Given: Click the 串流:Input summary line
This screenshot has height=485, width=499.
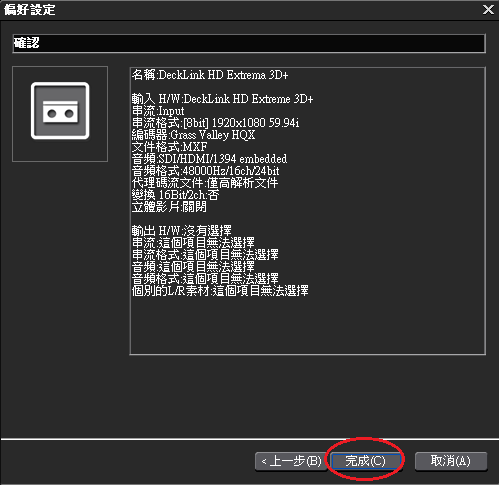Looking at the screenshot, I should pyautogui.click(x=158, y=111).
